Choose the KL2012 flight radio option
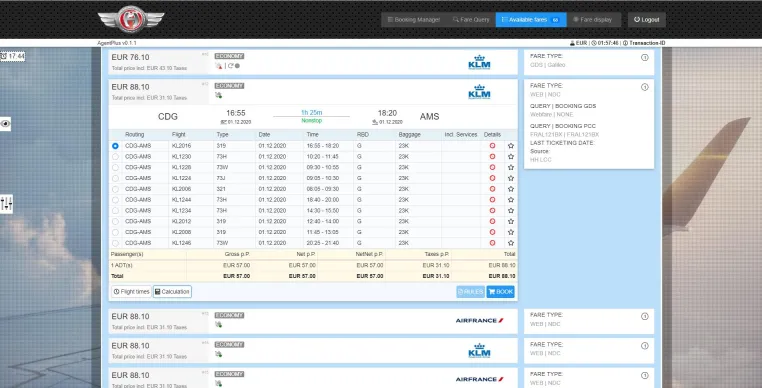Image resolution: width=762 pixels, height=388 pixels. click(x=115, y=221)
